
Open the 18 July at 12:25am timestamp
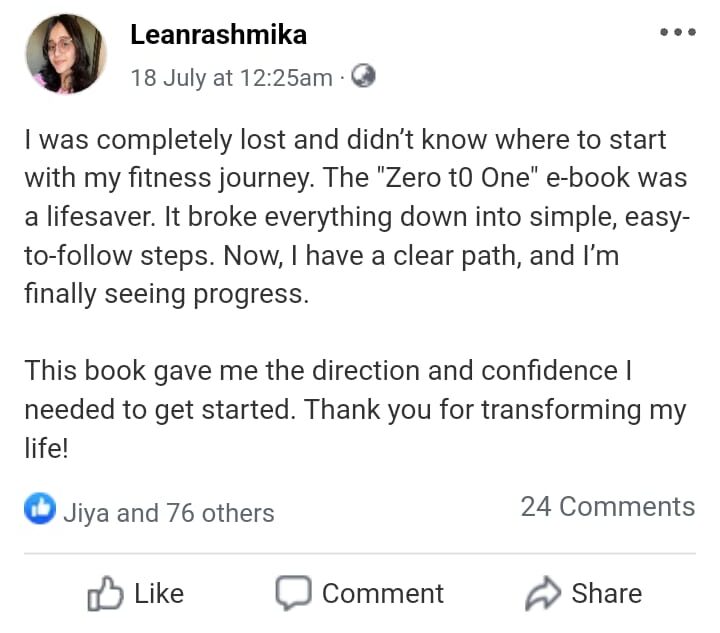pyautogui.click(x=231, y=78)
